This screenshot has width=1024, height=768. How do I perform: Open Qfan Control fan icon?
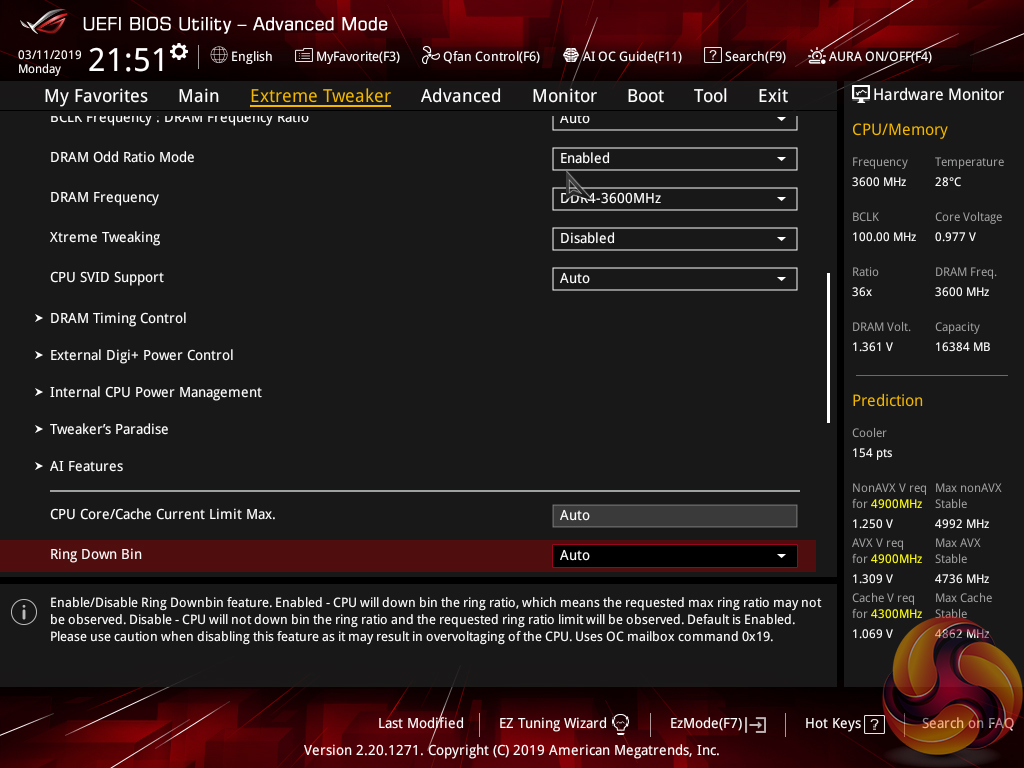click(430, 56)
